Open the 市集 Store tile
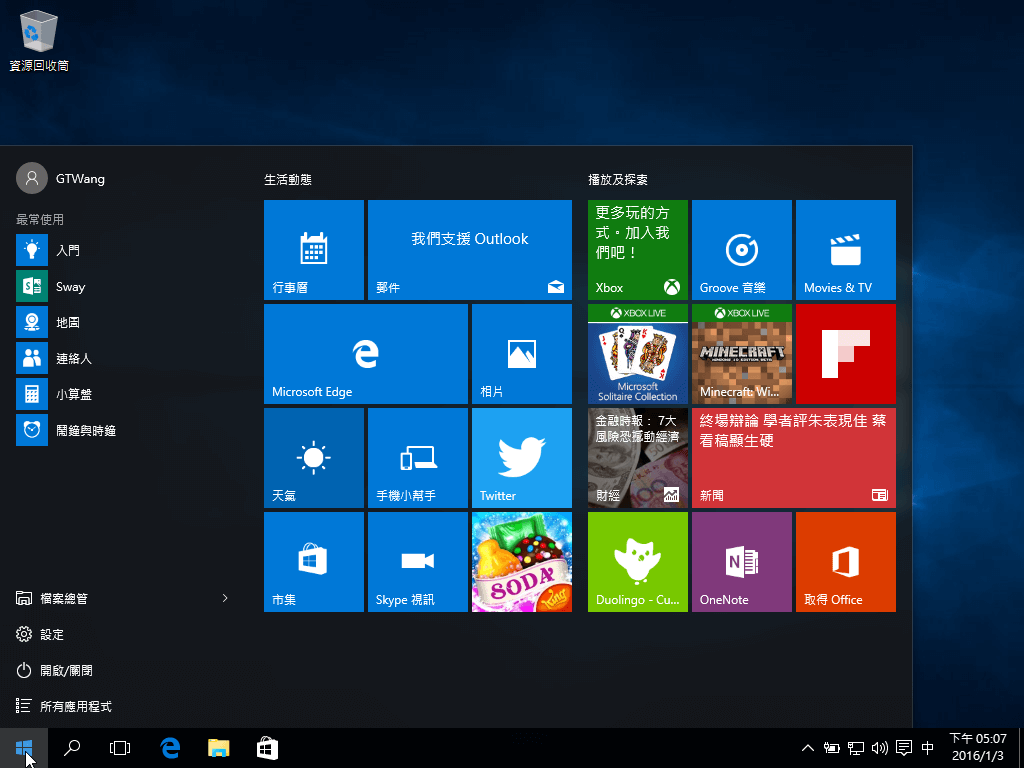 [313, 561]
